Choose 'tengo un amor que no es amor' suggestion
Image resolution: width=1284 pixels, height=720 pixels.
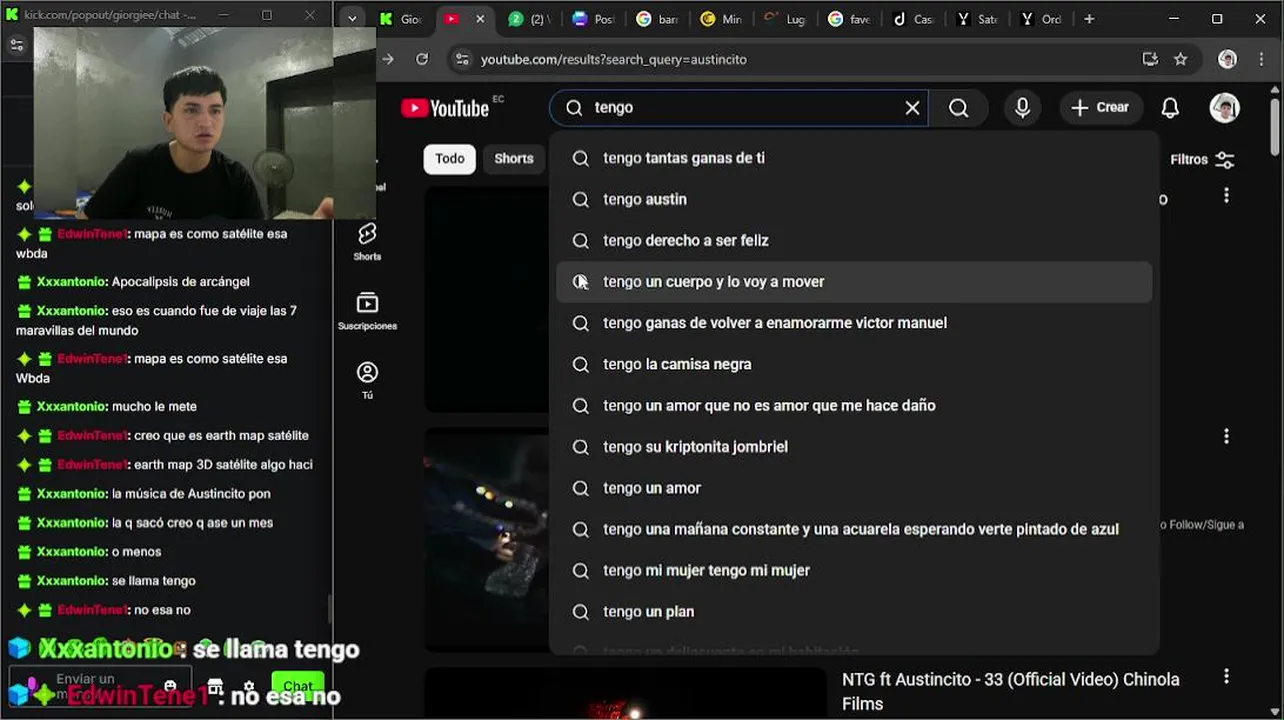[x=854, y=405]
